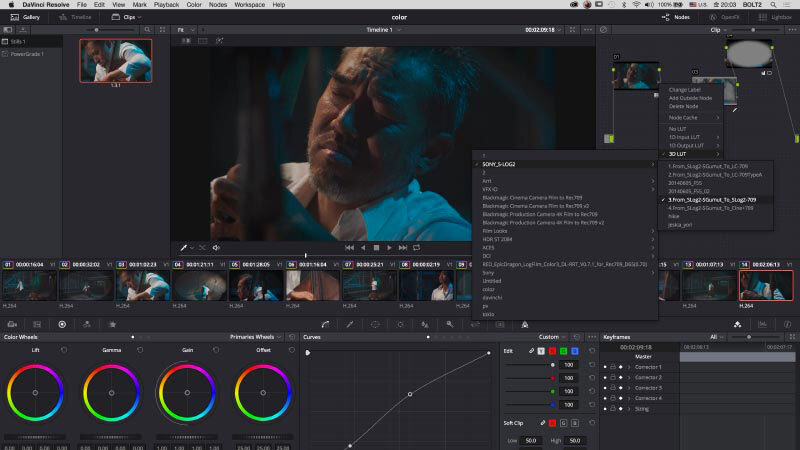Viewport: 800px width, 450px height.
Task: Open the Curves palette icon
Action: point(325,324)
